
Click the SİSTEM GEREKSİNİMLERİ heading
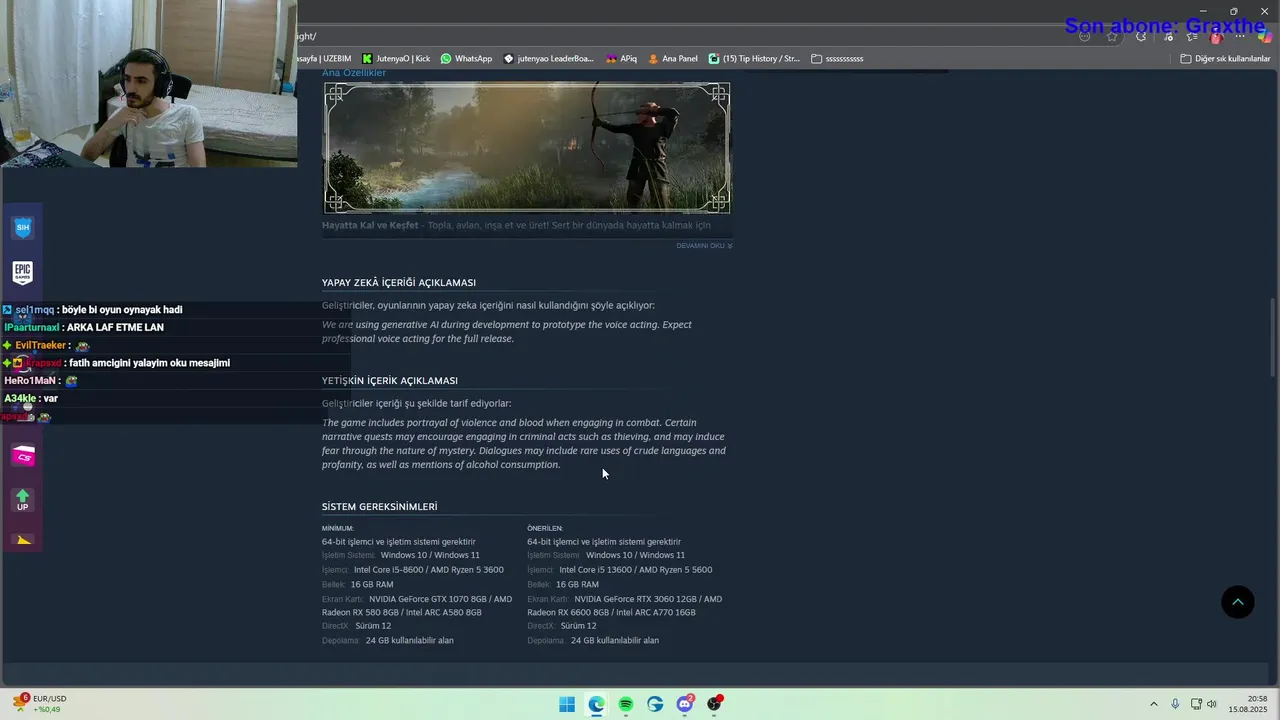pos(380,507)
